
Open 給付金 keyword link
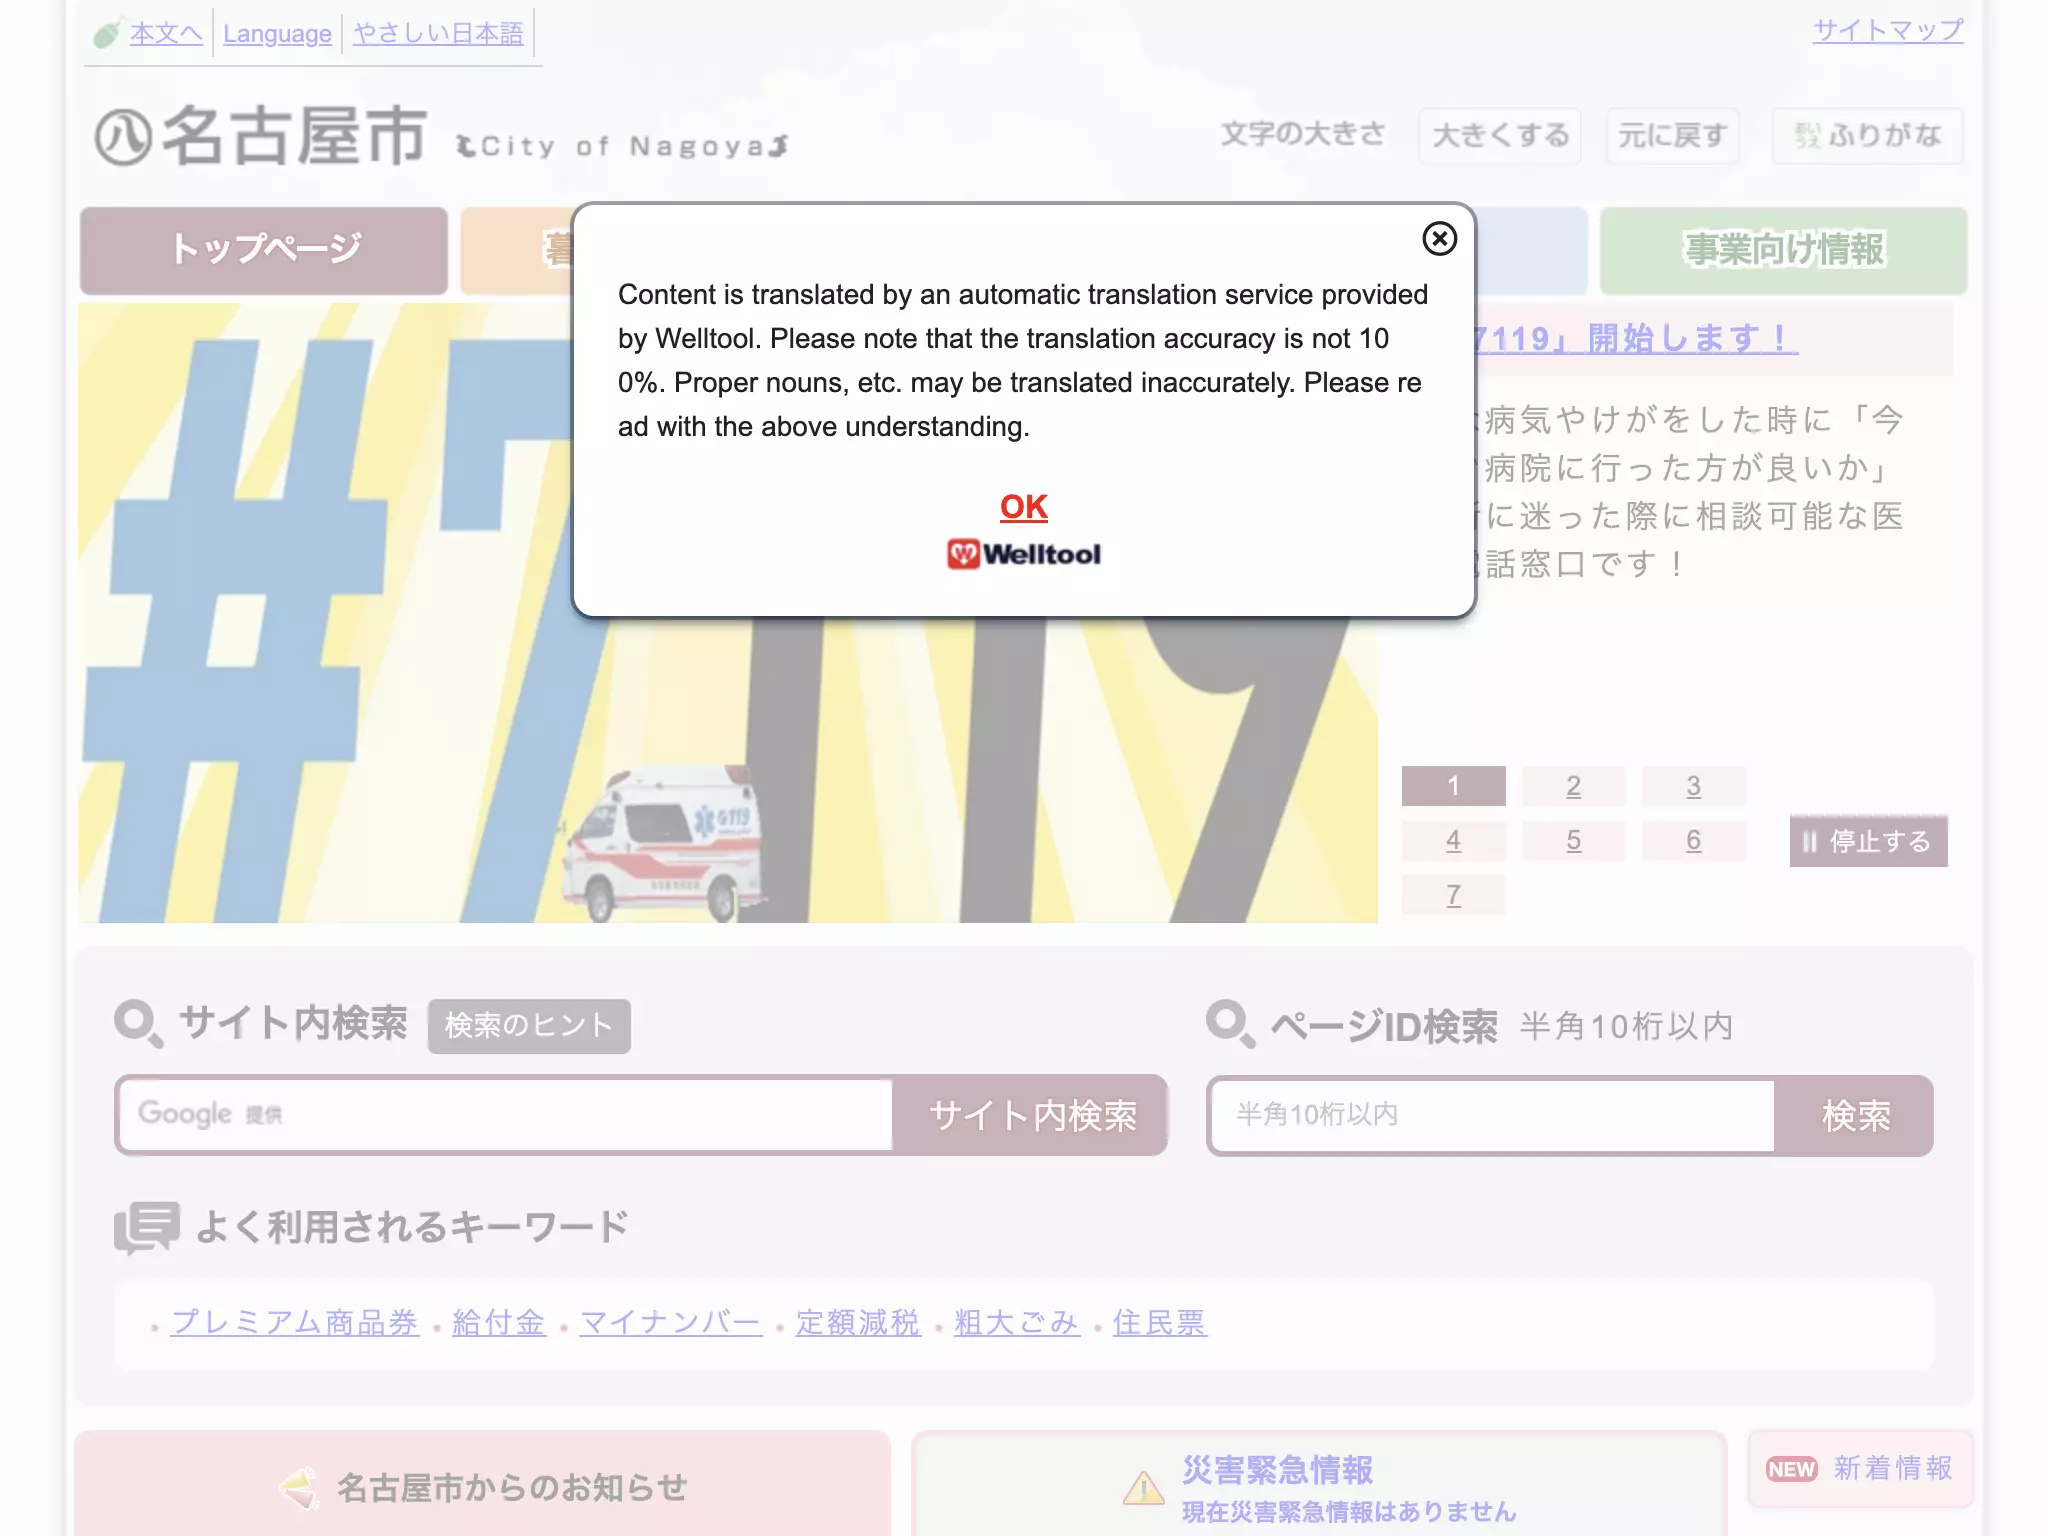tap(499, 1323)
